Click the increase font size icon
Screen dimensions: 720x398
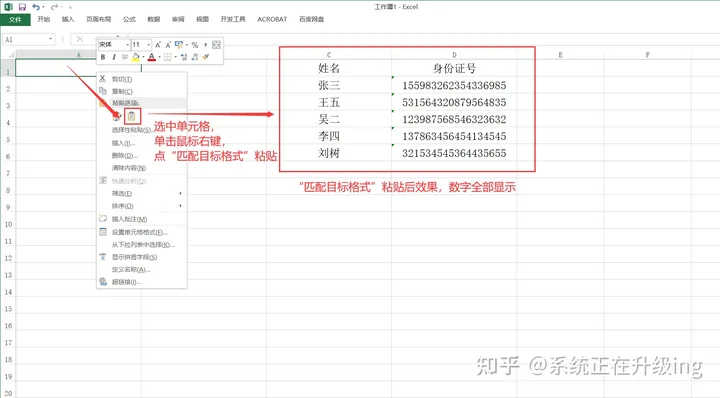(158, 45)
